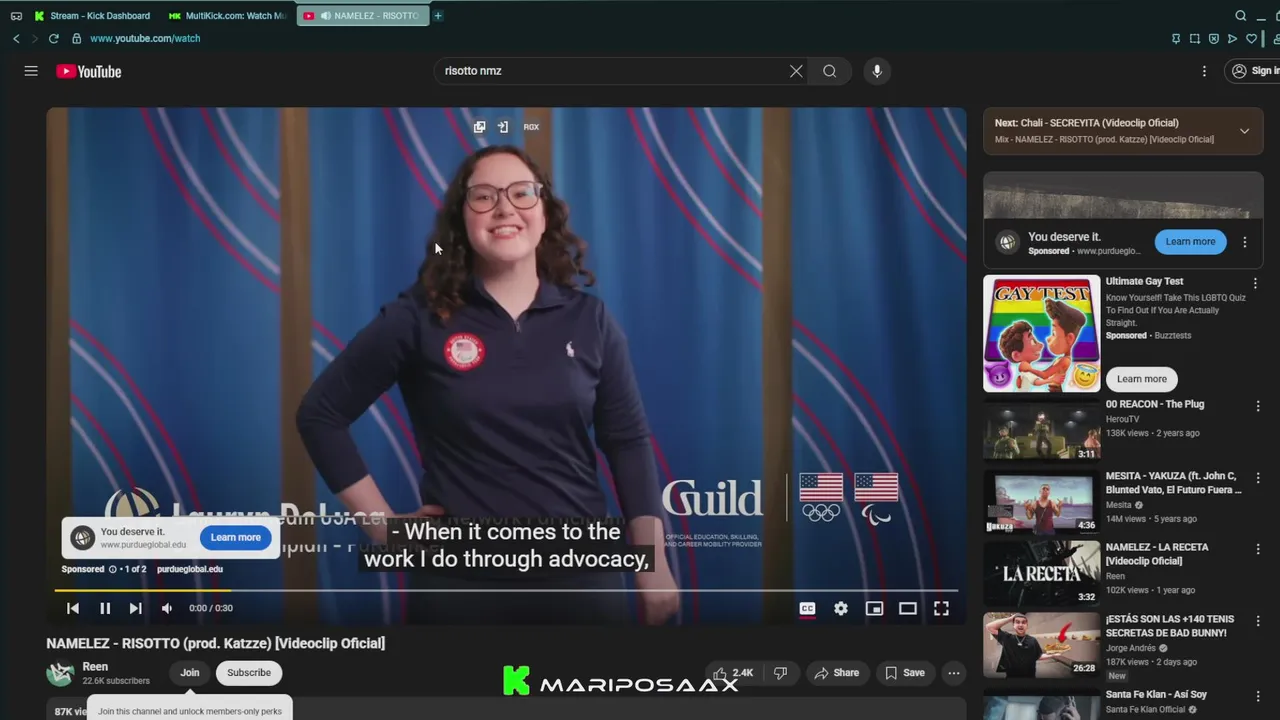This screenshot has width=1280, height=720.
Task: Open the ad blocker shield icon
Action: point(1214,38)
